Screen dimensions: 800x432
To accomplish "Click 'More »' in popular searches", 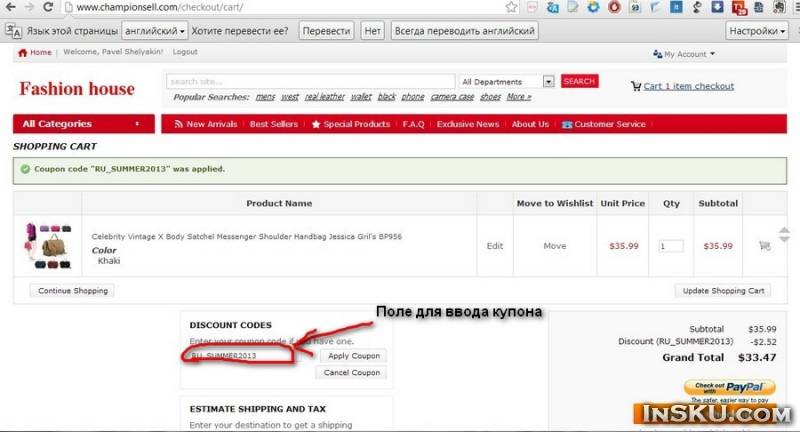I will pyautogui.click(x=519, y=97).
